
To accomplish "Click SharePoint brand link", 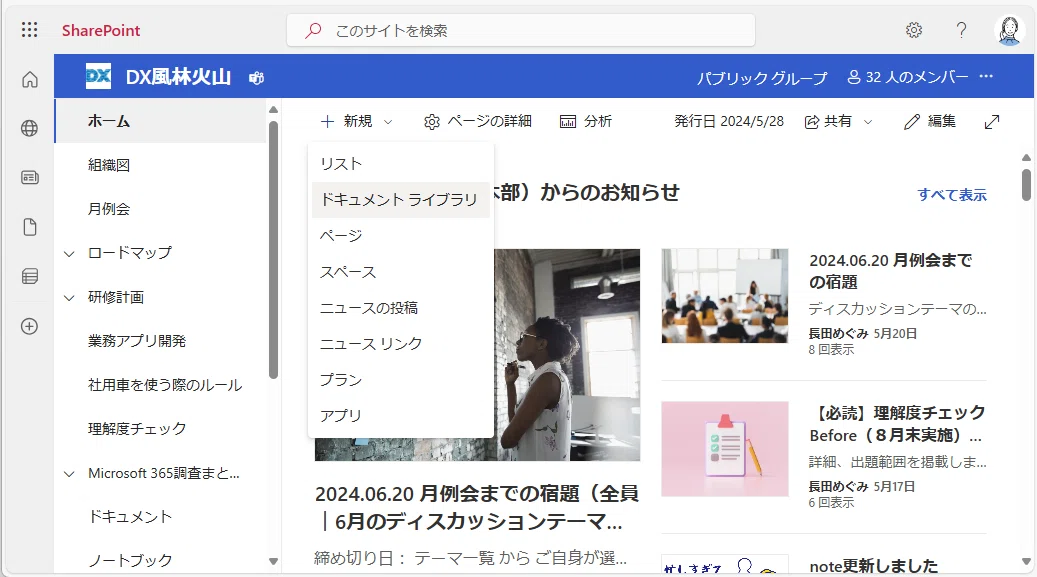I will (101, 30).
